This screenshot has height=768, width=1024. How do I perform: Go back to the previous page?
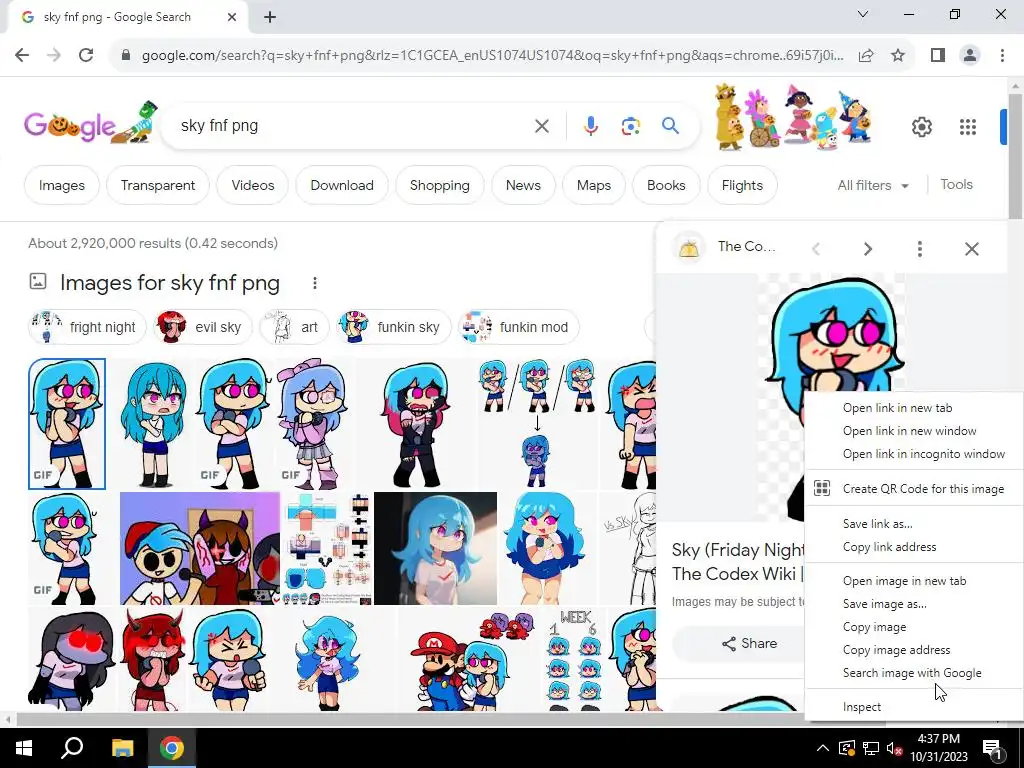pyautogui.click(x=22, y=56)
